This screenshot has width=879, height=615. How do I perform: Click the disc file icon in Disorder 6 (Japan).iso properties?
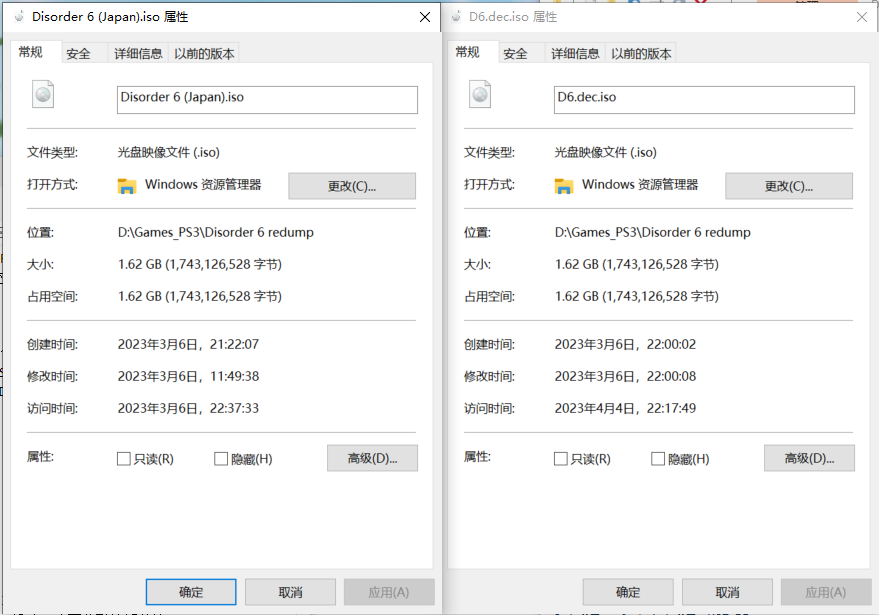(43, 94)
